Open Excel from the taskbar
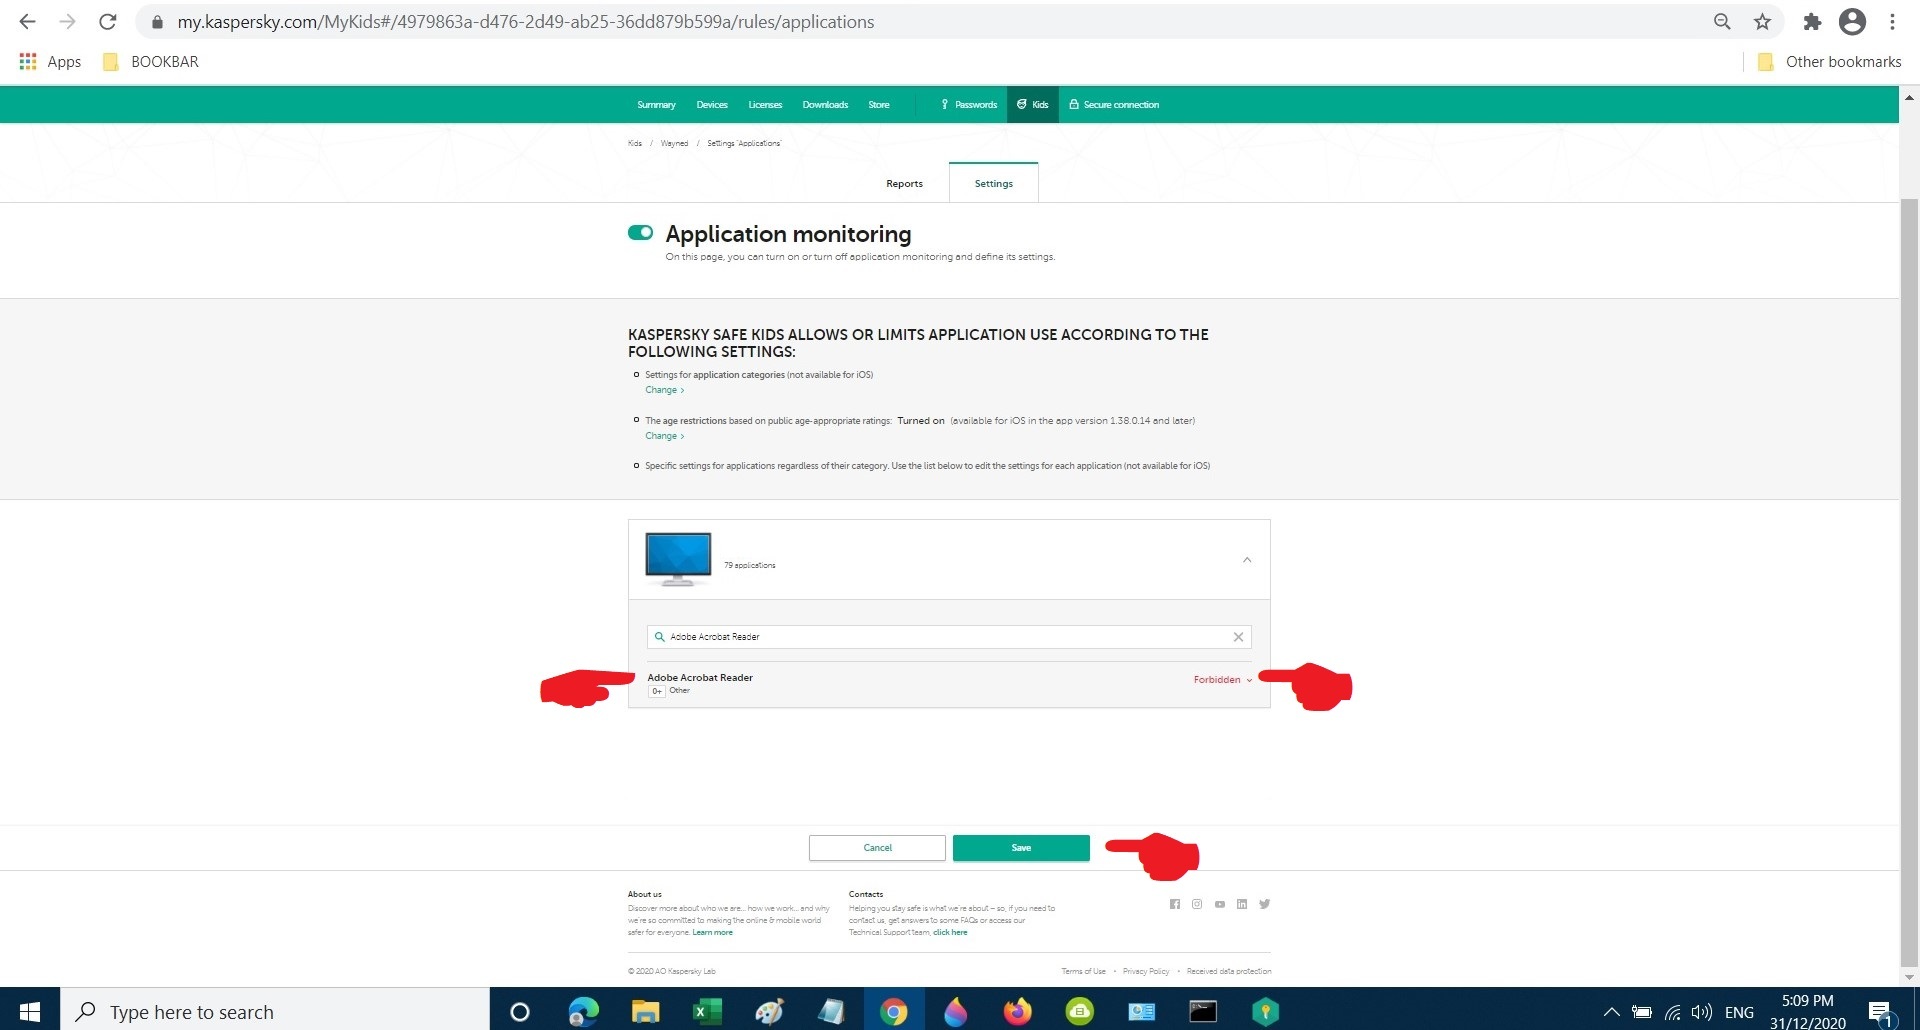The height and width of the screenshot is (1030, 1920). click(x=707, y=1012)
